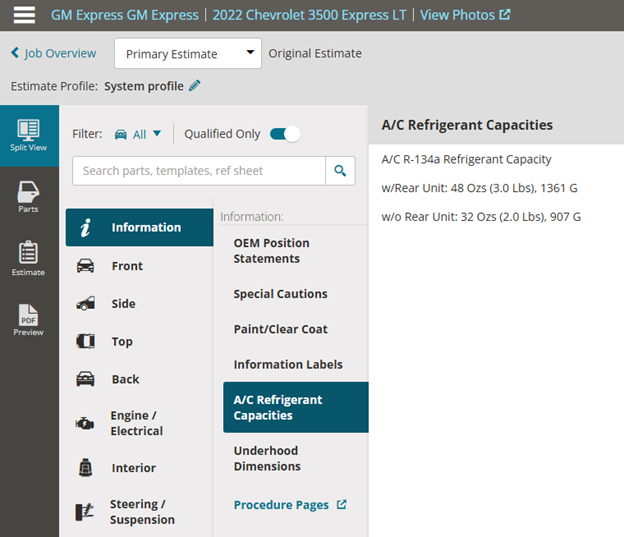Select the Front vehicle section
The image size is (624, 537).
[x=139, y=266]
